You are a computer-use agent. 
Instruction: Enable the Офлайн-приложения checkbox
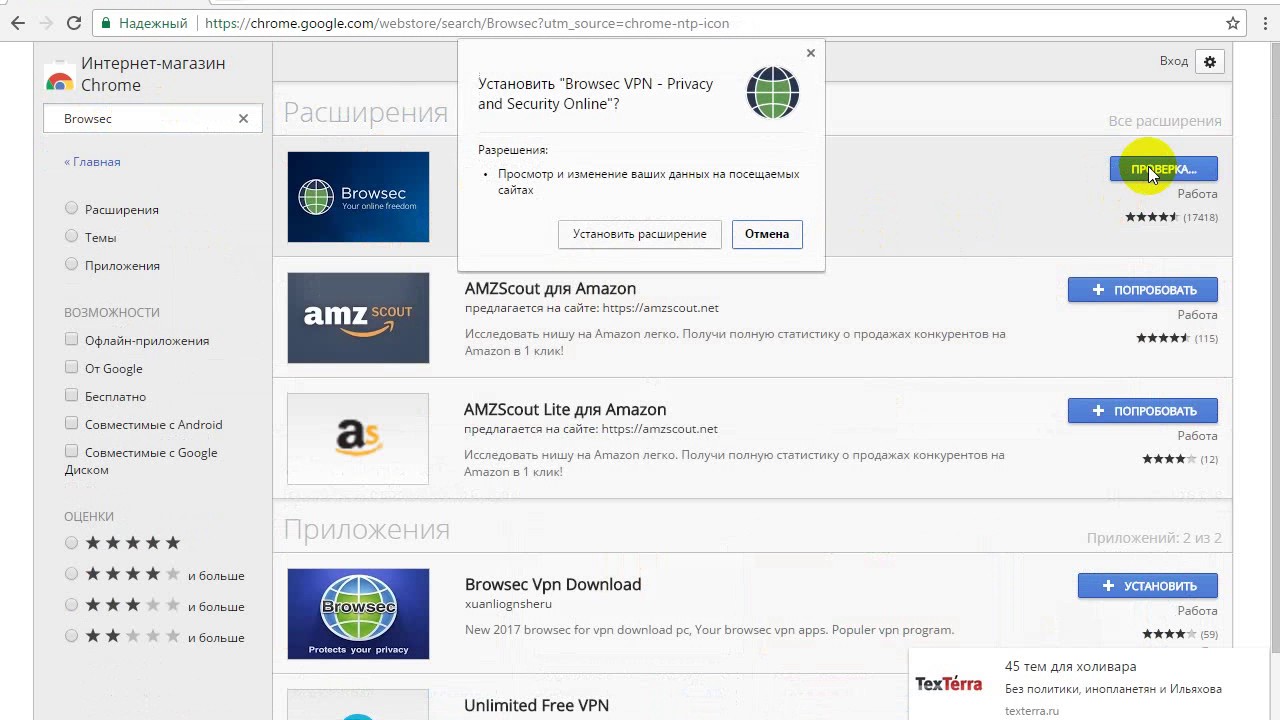point(71,339)
